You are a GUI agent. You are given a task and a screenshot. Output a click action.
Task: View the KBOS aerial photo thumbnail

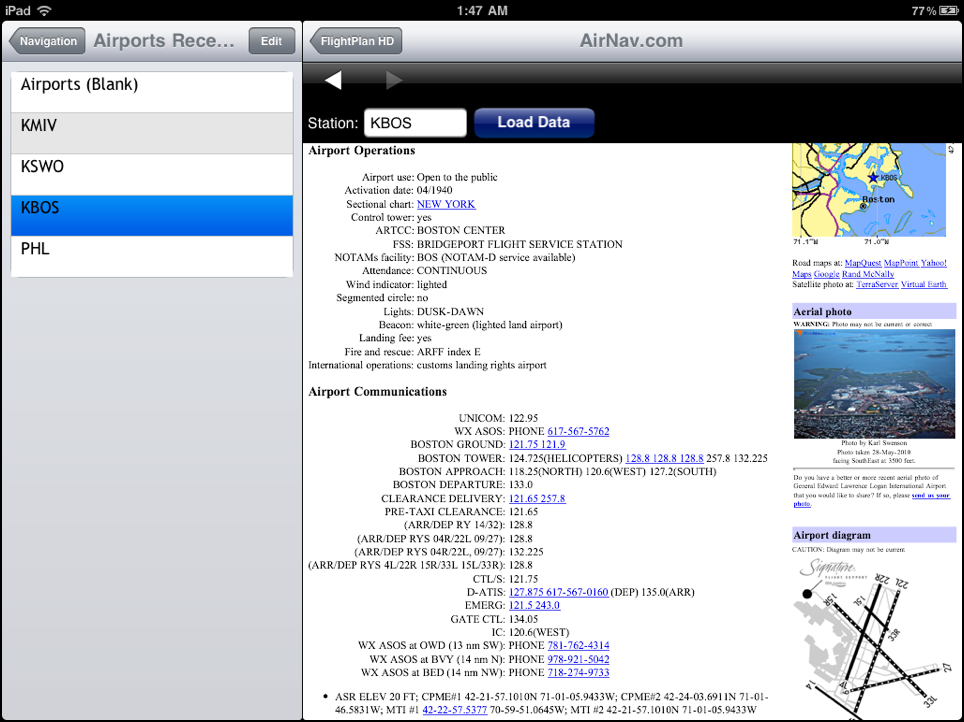pyautogui.click(x=873, y=384)
